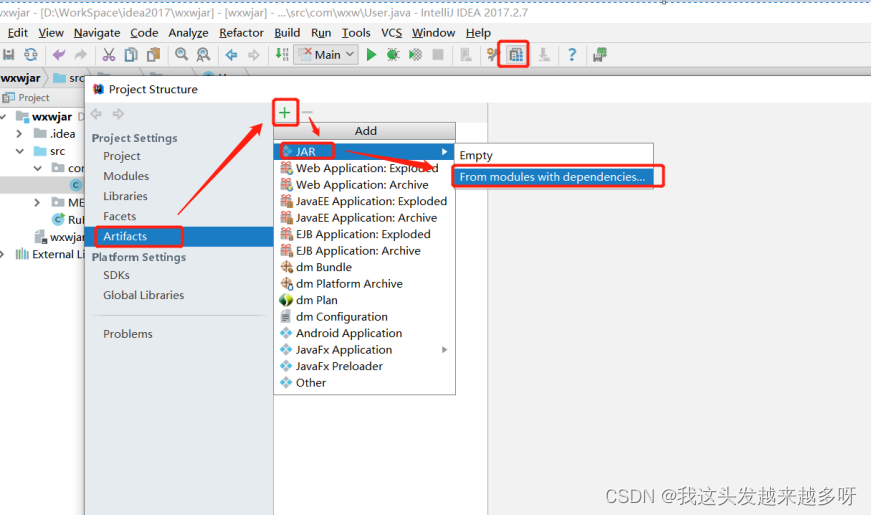872x515 pixels.
Task: Click the dialog Forward arrow icon
Action: tap(118, 114)
